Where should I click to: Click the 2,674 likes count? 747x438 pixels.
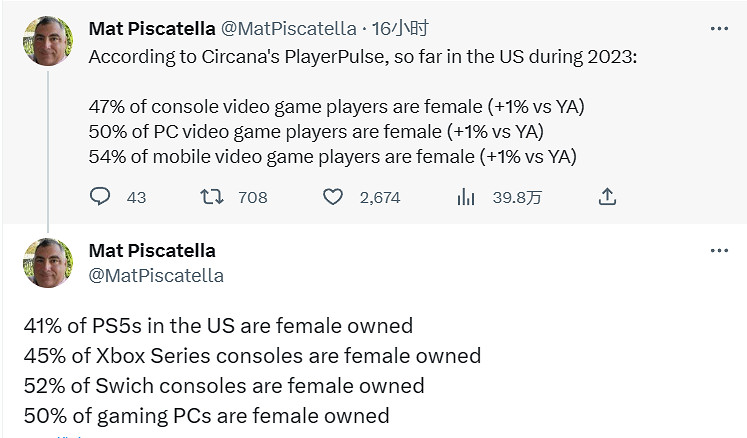point(380,197)
